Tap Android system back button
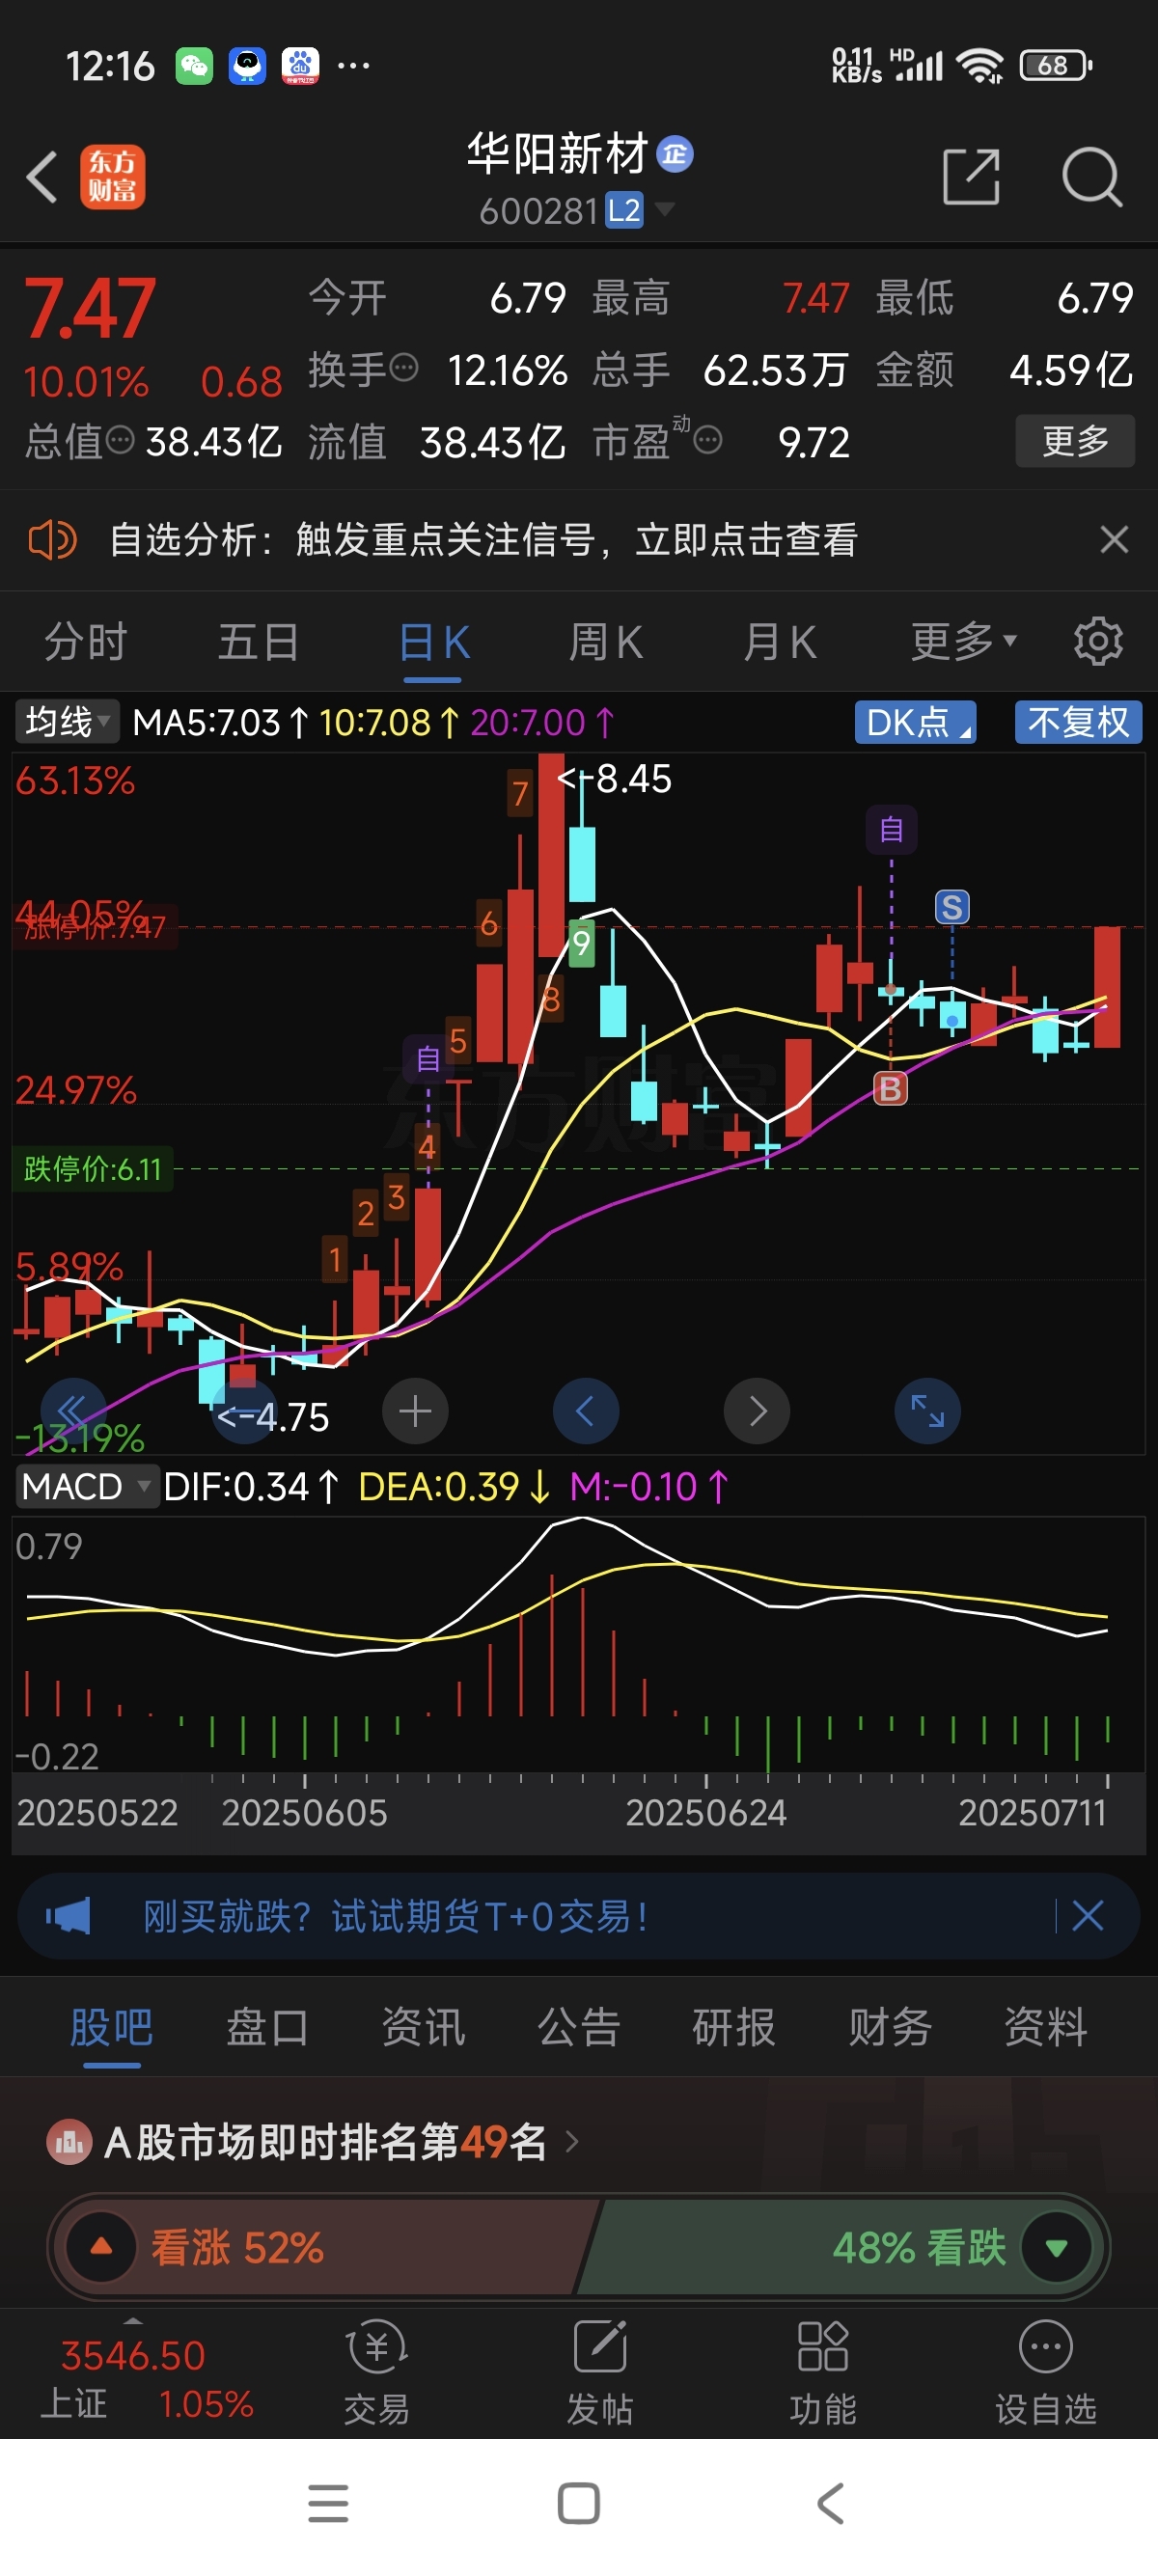The width and height of the screenshot is (1158, 2576). 831,2503
